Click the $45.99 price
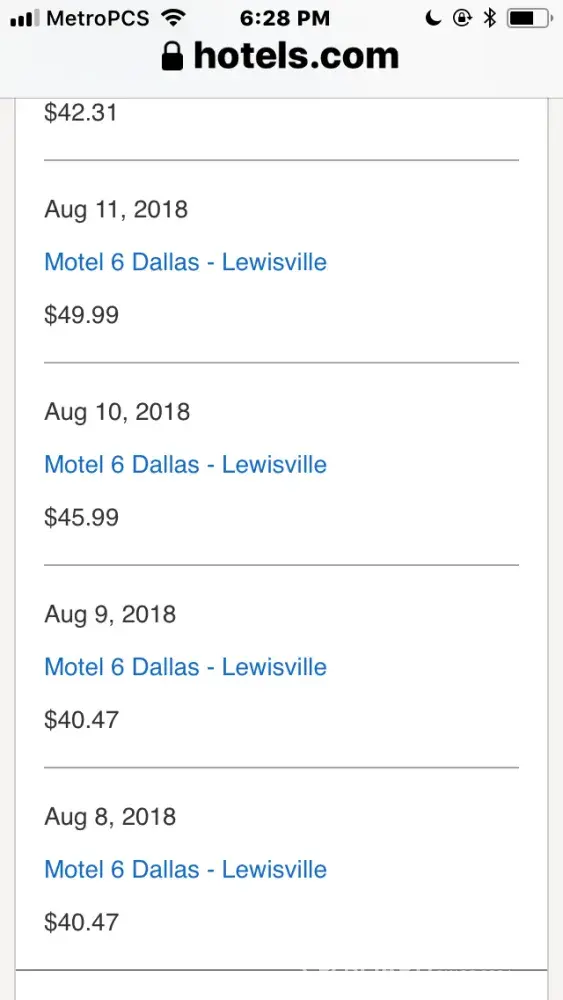 click(82, 517)
